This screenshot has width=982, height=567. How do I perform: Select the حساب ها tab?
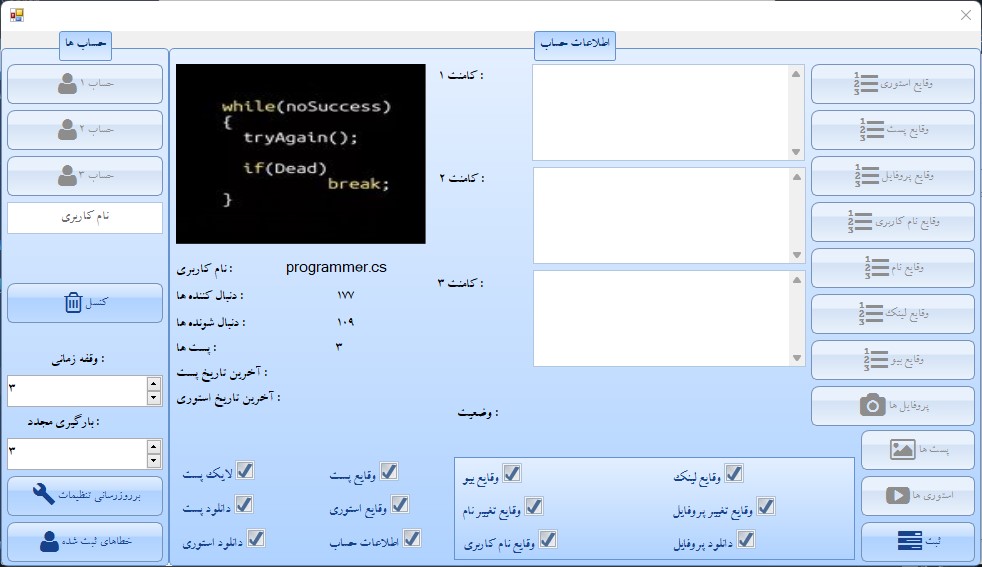coord(85,45)
